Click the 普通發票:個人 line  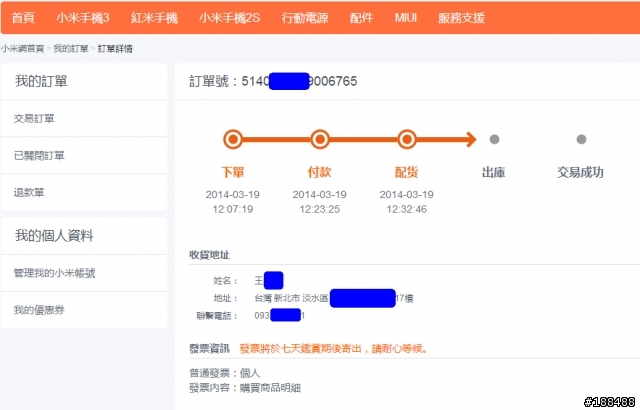[224, 373]
